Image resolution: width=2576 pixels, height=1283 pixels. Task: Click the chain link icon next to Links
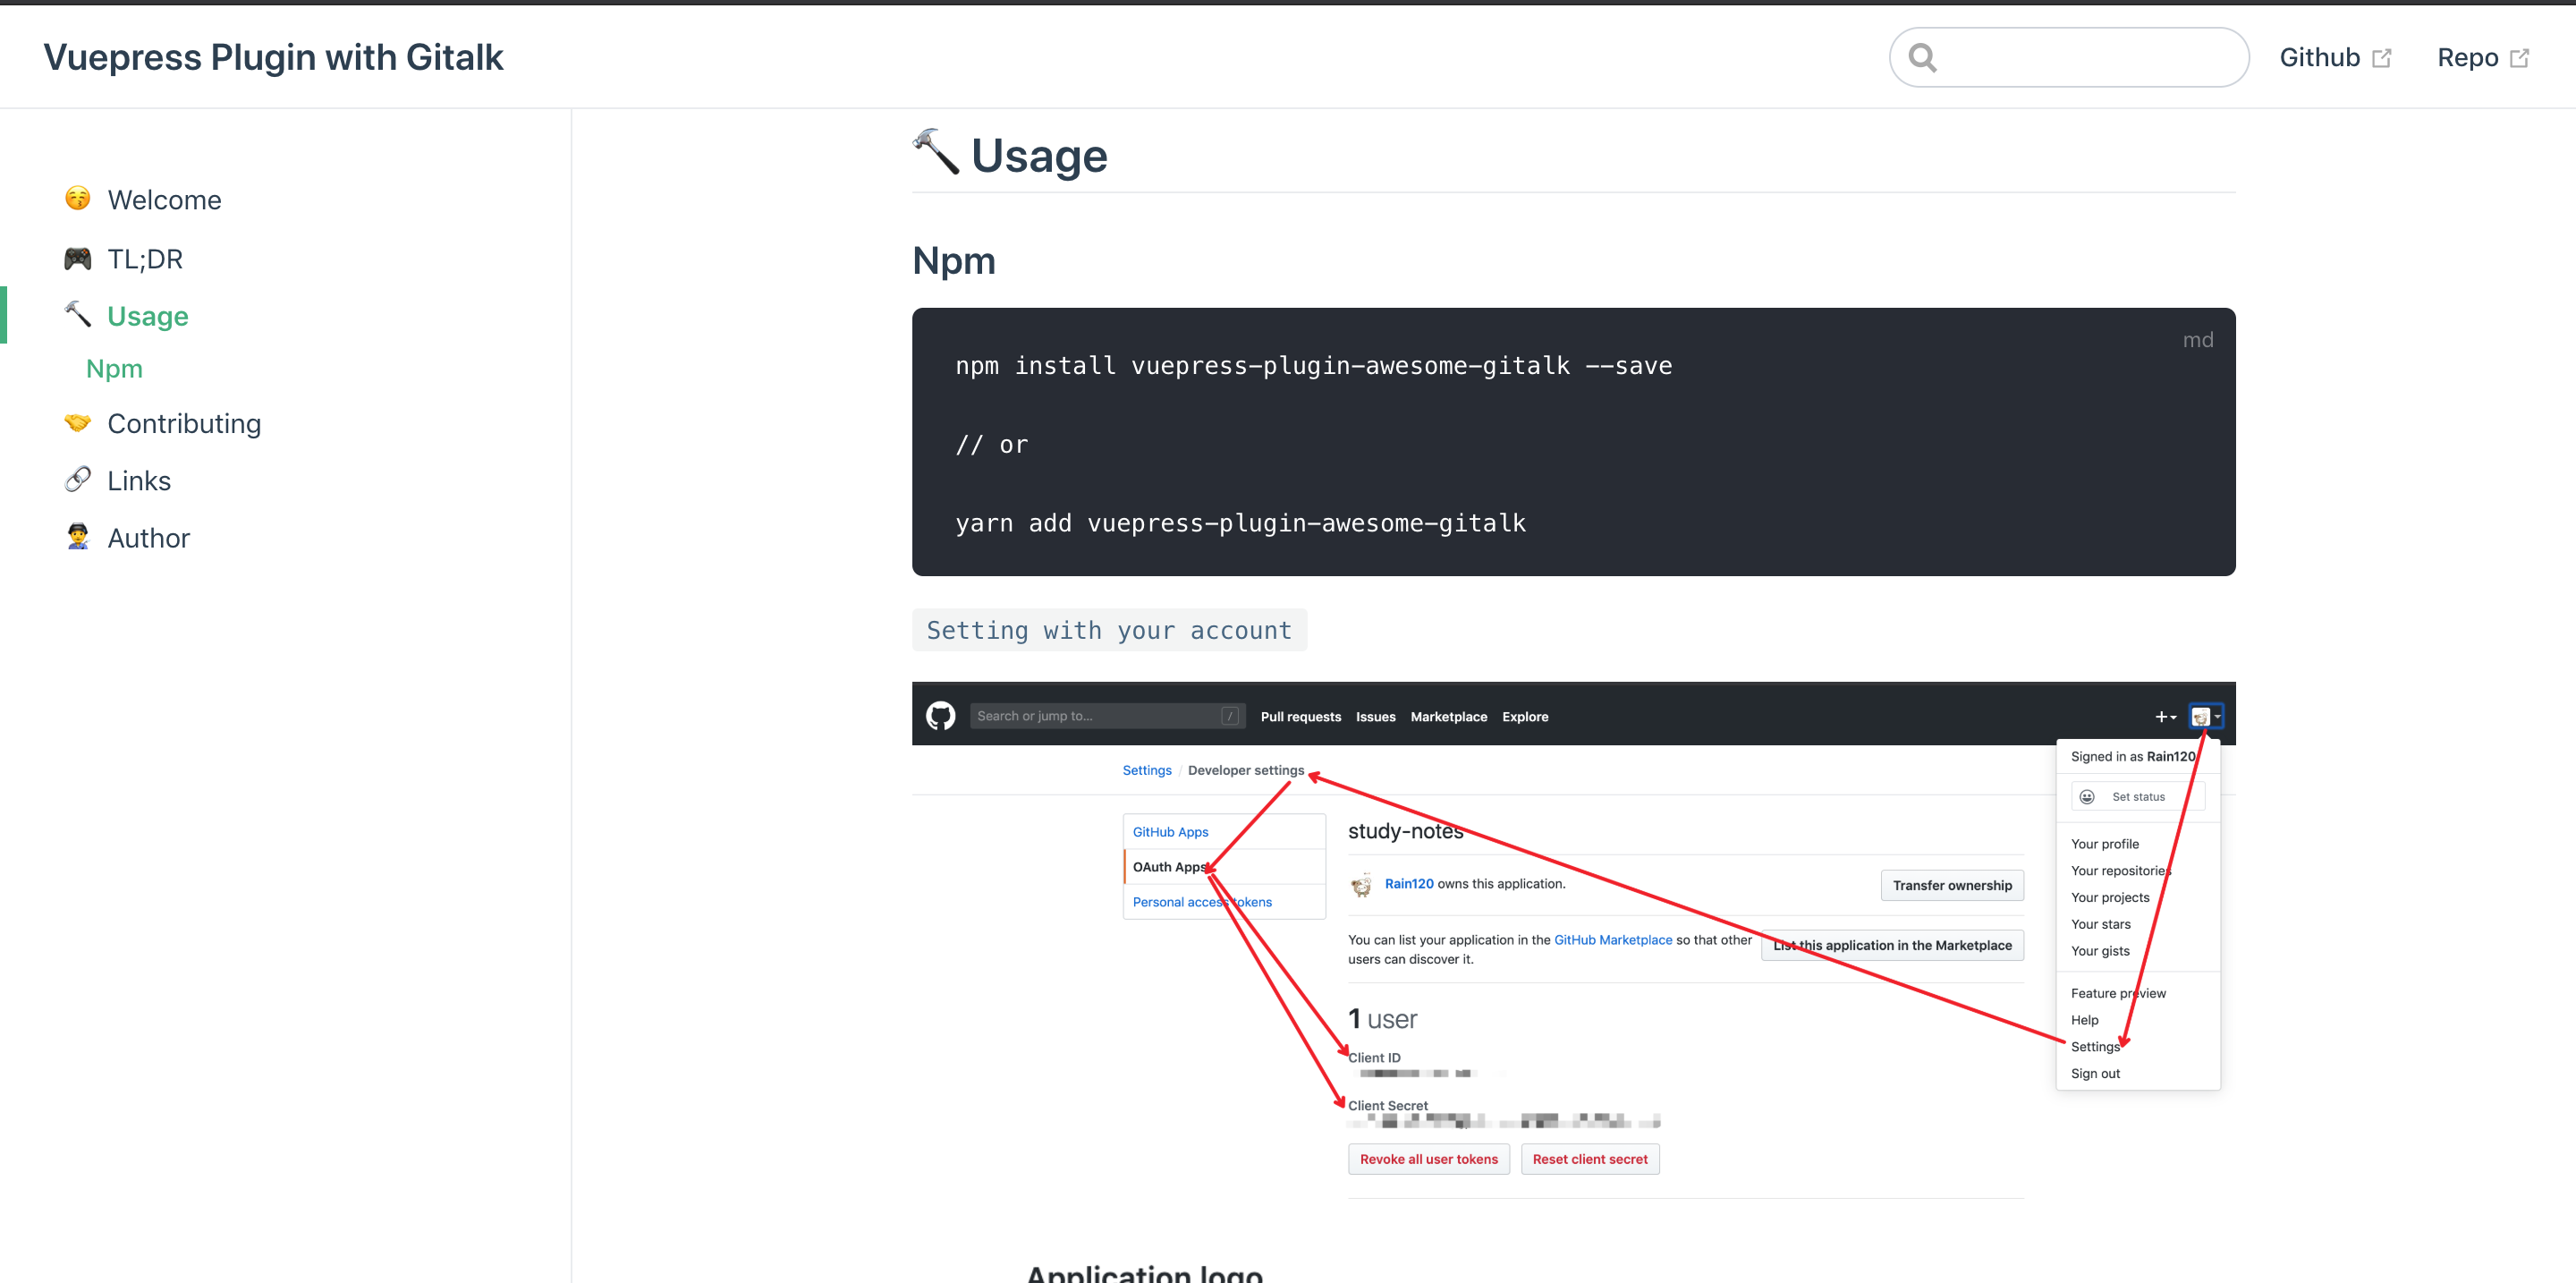coord(77,479)
